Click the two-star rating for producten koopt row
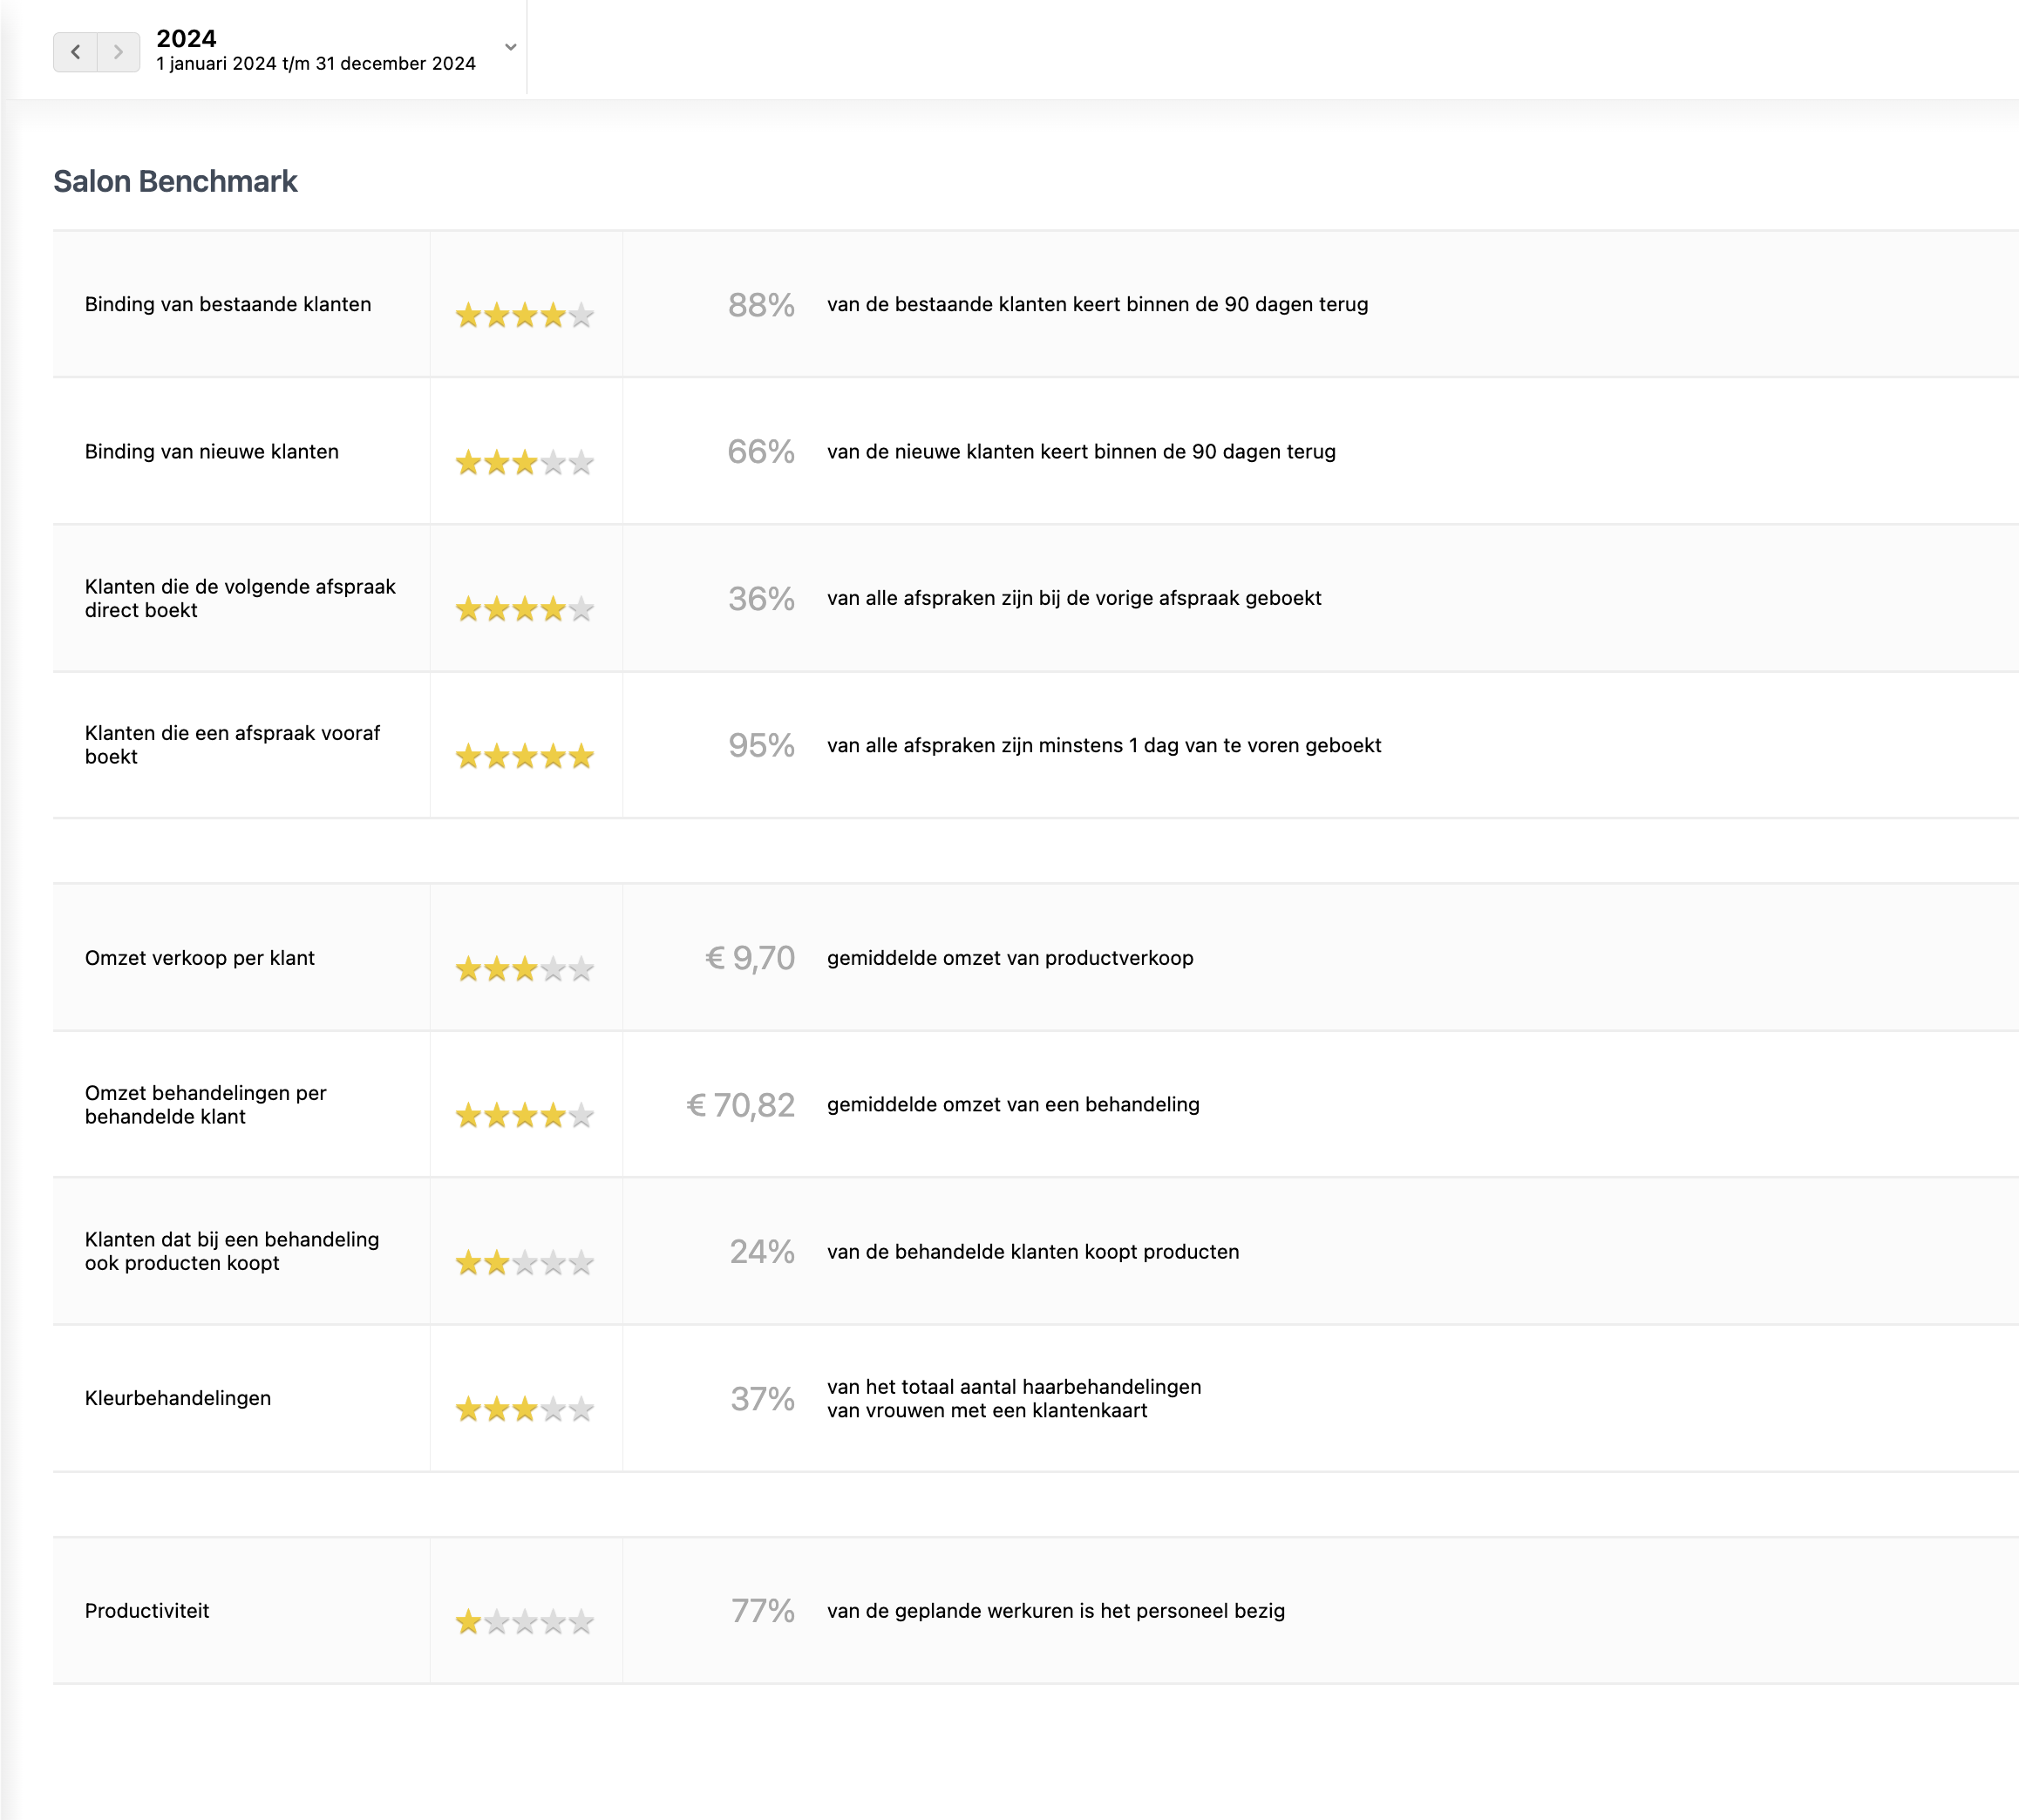Viewport: 2019px width, 1820px height. click(524, 1263)
